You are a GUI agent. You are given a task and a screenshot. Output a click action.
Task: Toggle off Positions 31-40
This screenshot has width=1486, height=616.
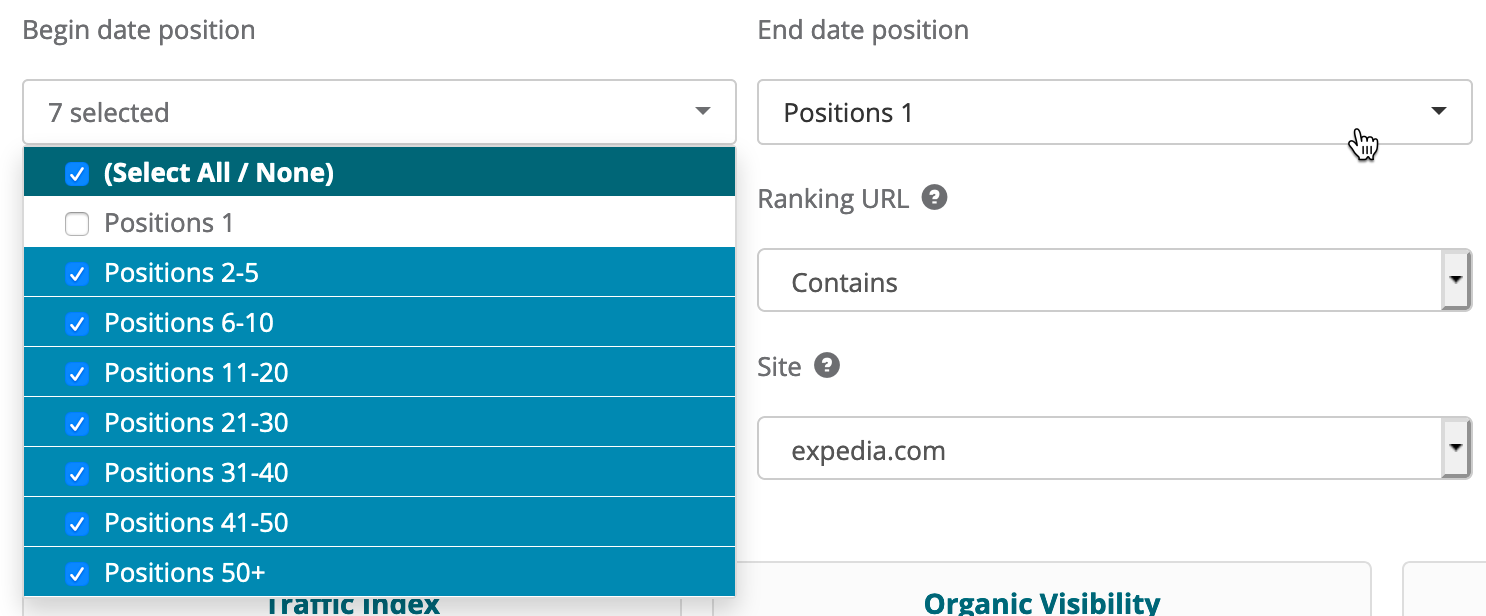pos(77,472)
